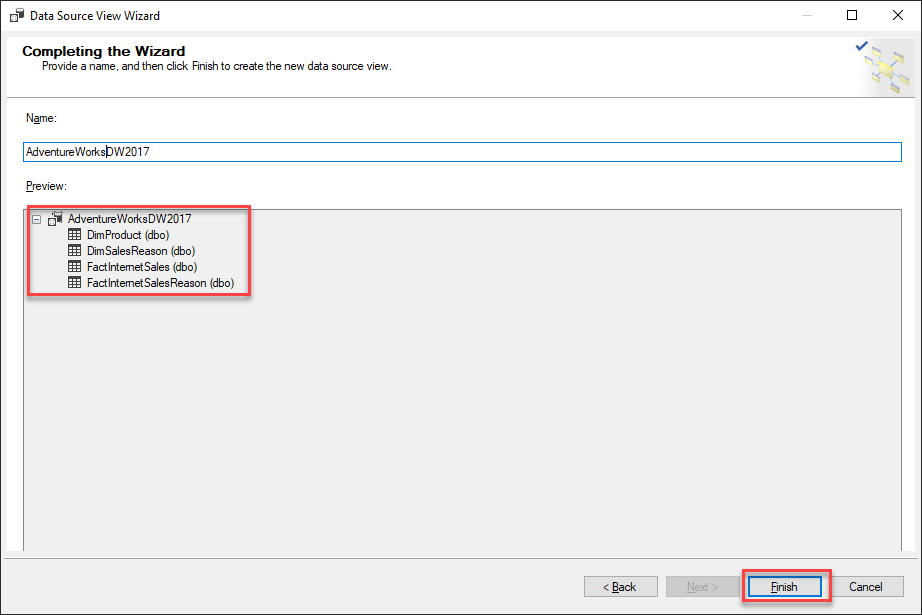Click the table icon next to DimProduct
The width and height of the screenshot is (922, 615).
pyautogui.click(x=74, y=234)
